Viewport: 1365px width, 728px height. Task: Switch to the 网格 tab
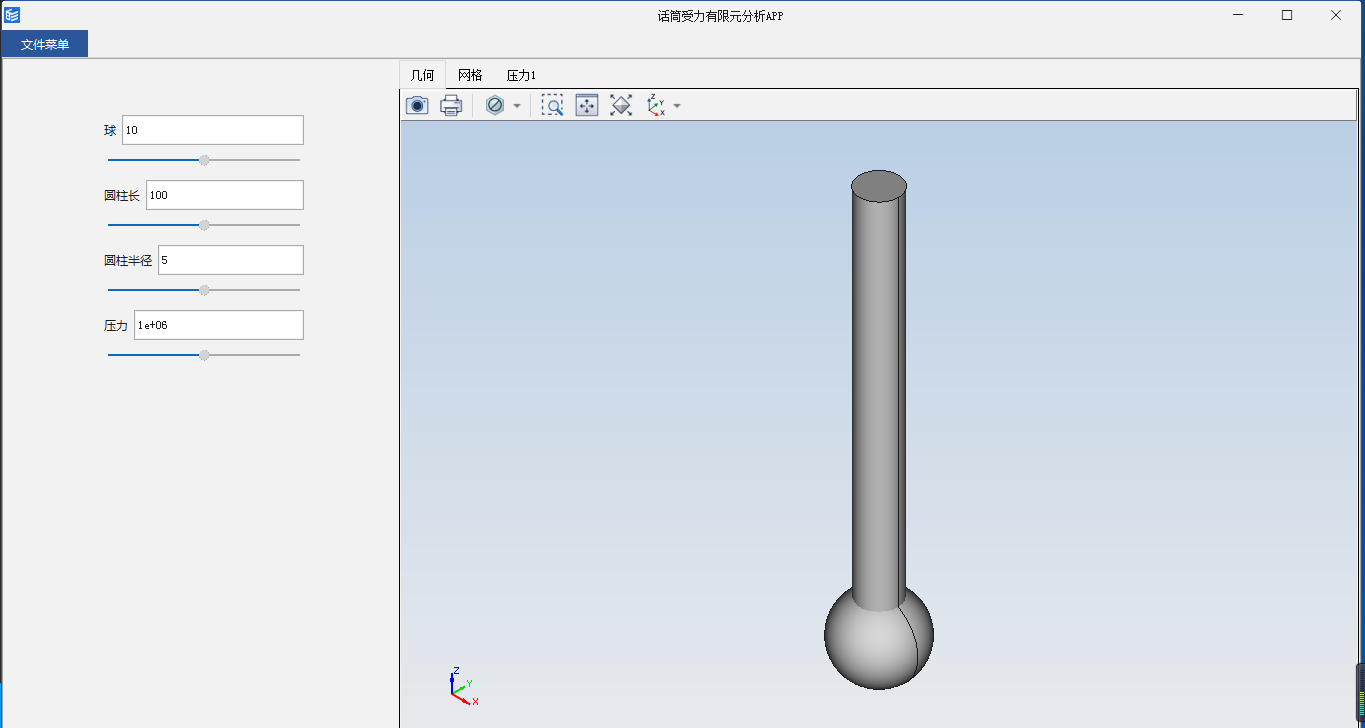pos(470,75)
